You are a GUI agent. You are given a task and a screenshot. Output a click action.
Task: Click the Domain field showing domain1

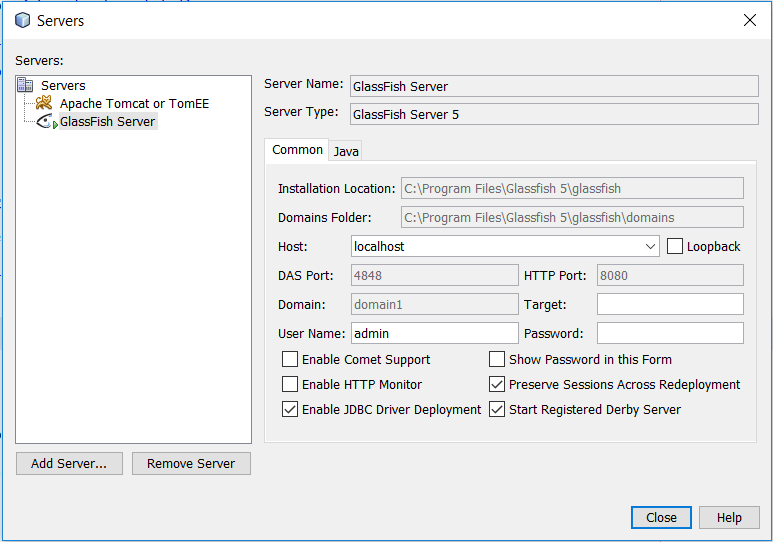click(434, 304)
